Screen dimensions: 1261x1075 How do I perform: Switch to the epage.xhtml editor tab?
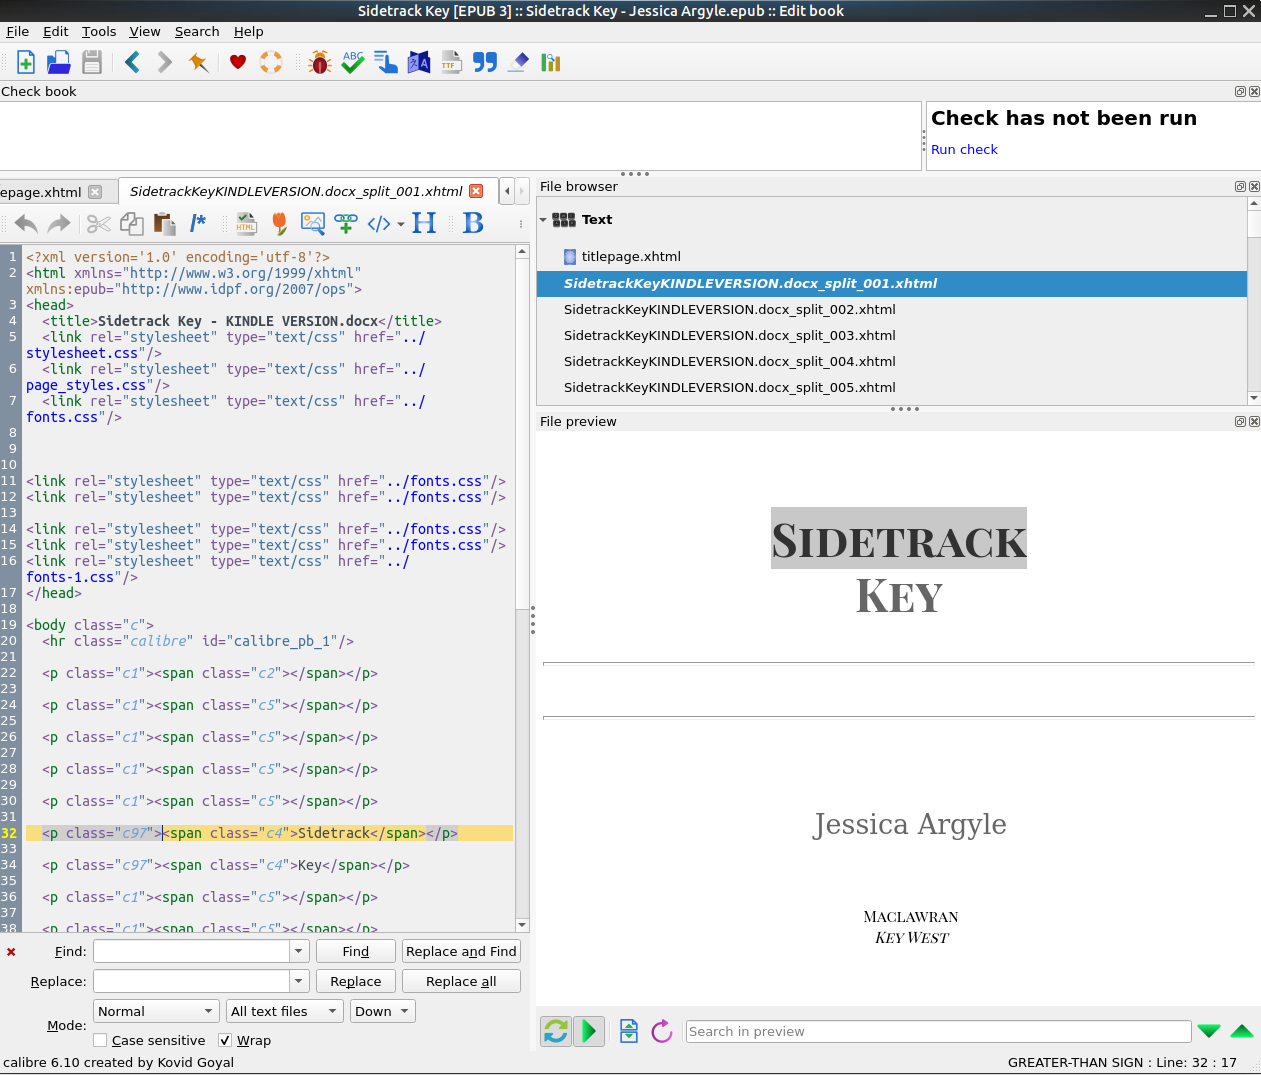point(42,192)
